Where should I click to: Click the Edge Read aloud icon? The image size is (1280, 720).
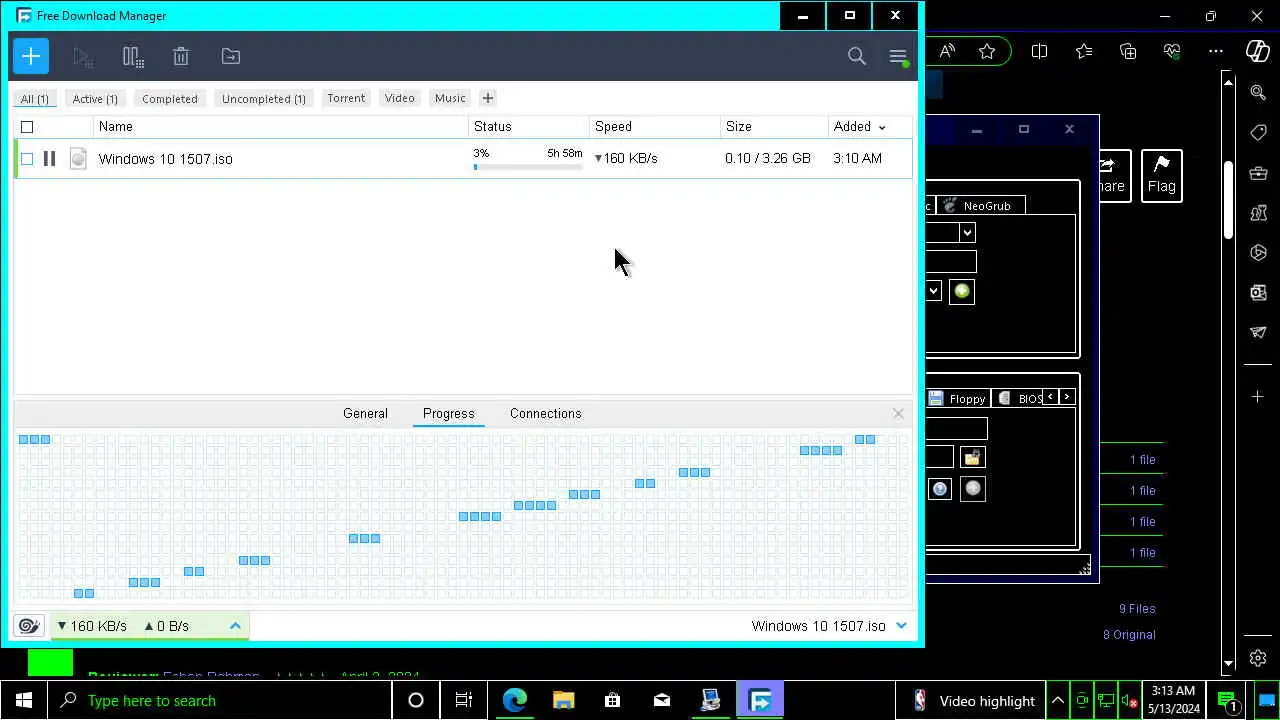tap(947, 51)
